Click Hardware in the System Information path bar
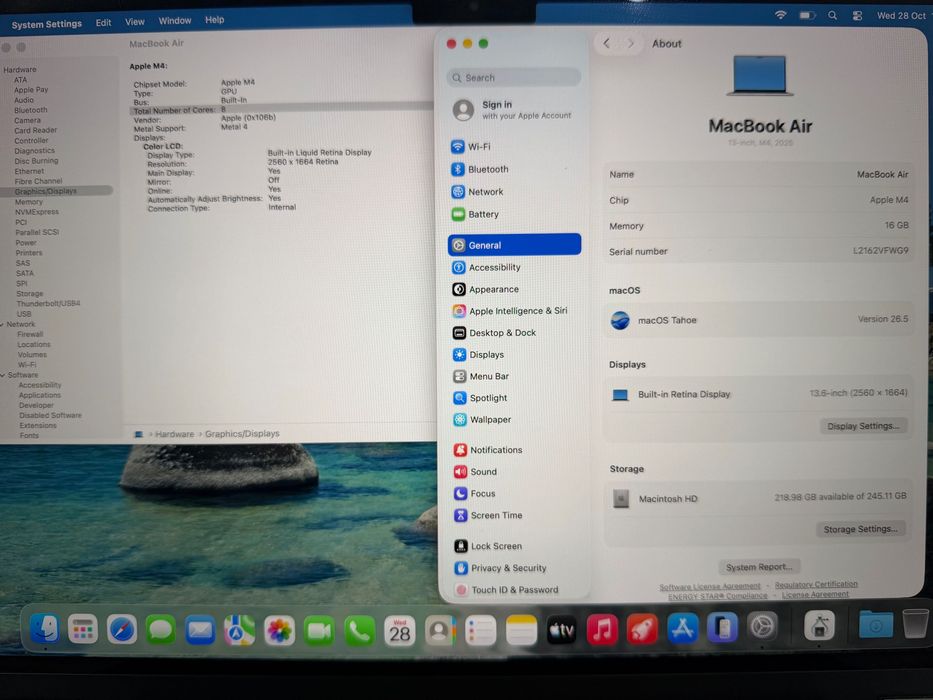 [174, 434]
